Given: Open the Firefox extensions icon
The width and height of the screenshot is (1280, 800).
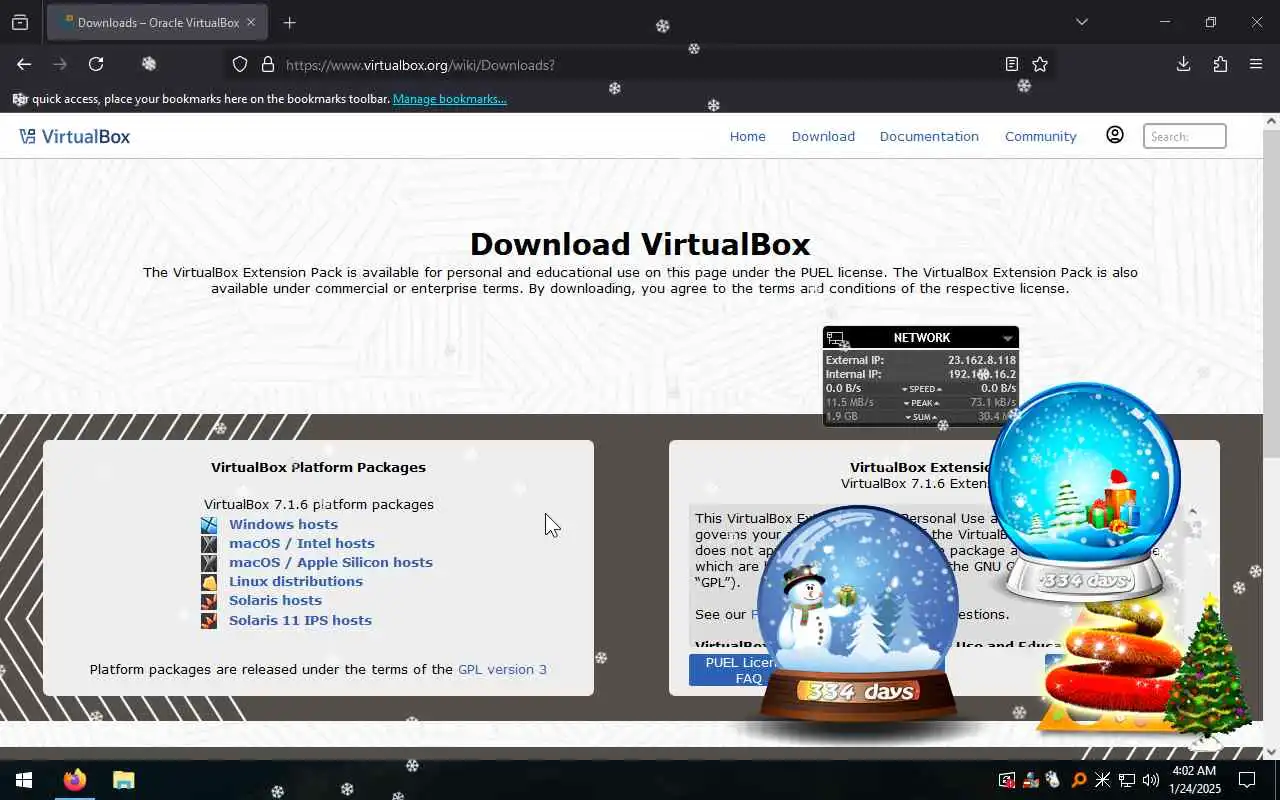Looking at the screenshot, I should (x=1220, y=64).
